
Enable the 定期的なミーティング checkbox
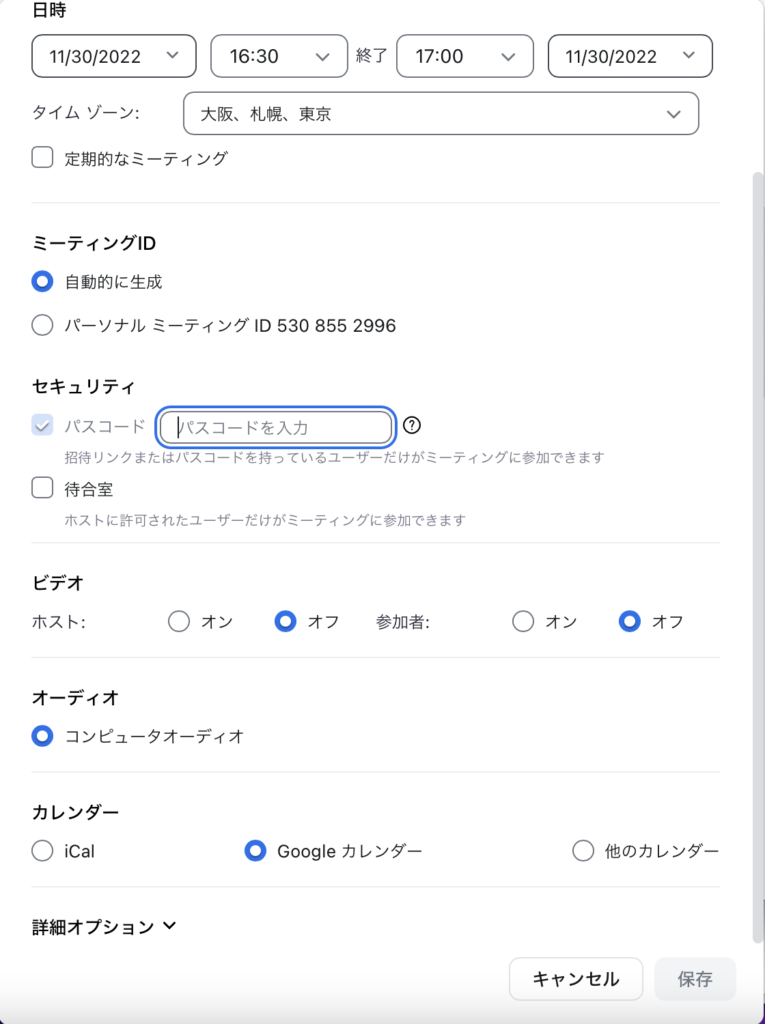(x=42, y=157)
